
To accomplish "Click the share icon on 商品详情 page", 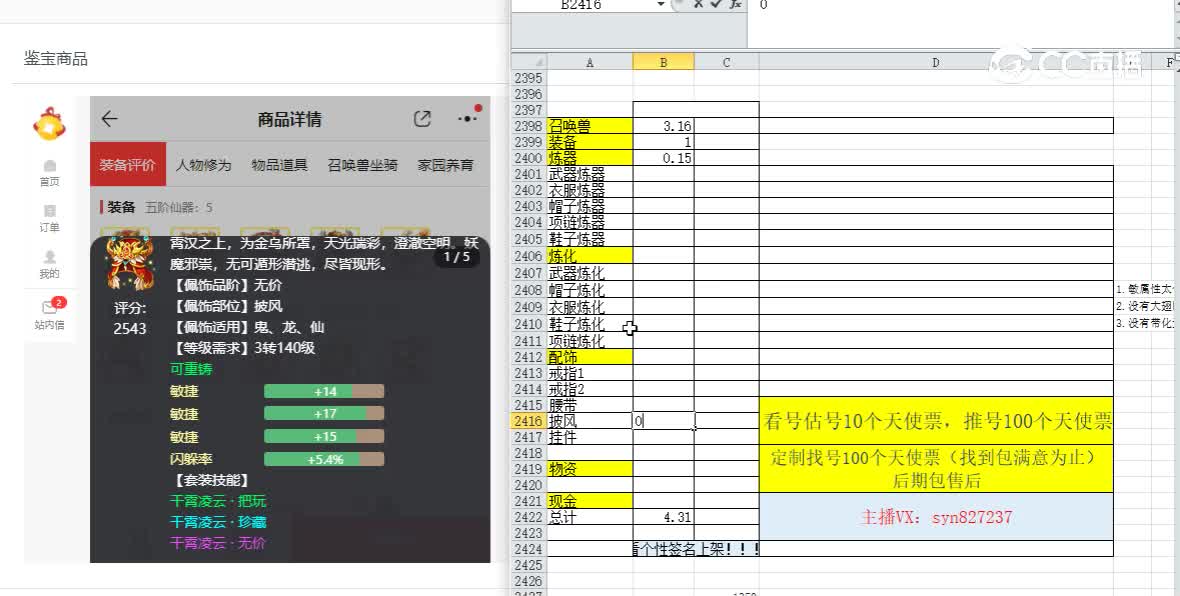I will (x=421, y=118).
